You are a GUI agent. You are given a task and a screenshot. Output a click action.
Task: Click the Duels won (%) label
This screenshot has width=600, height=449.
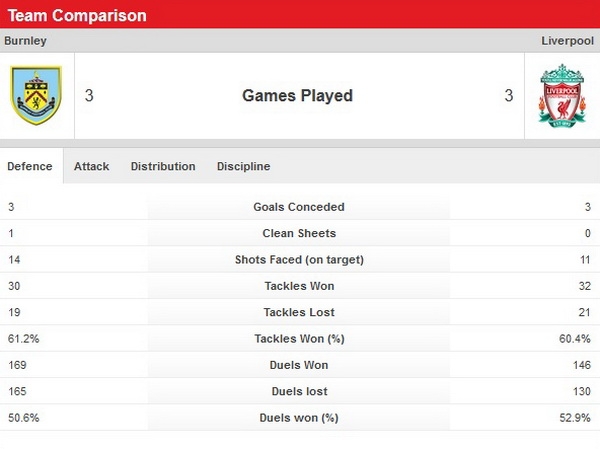[298, 418]
